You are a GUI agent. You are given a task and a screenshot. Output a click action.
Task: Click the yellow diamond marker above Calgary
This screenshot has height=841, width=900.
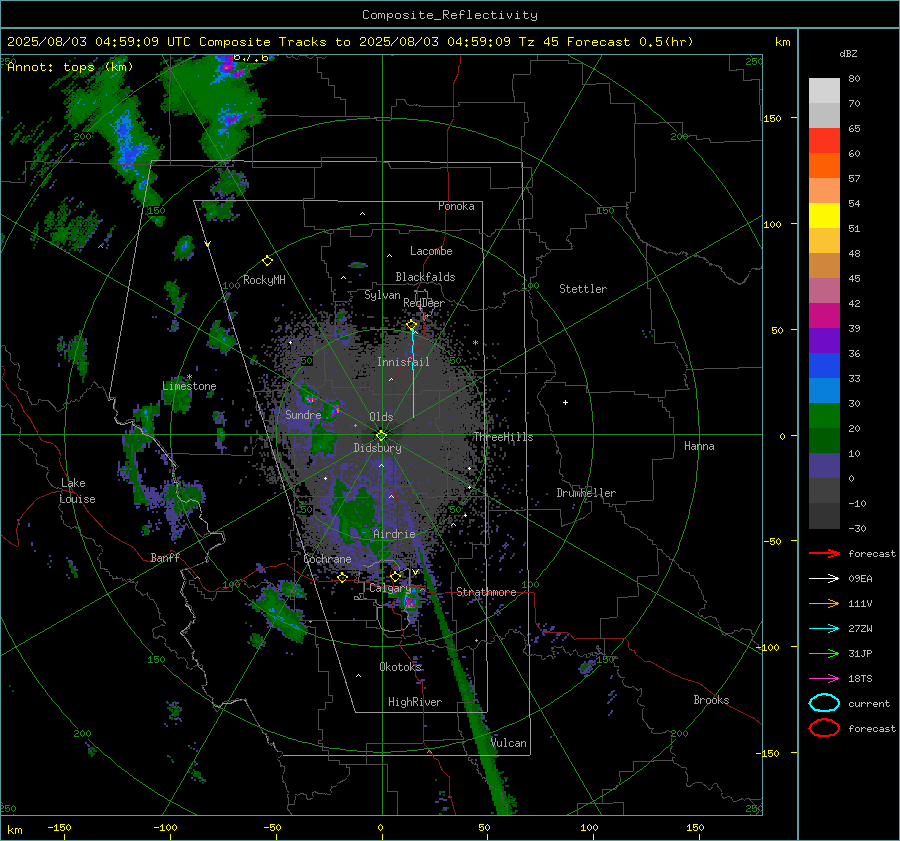(x=395, y=576)
